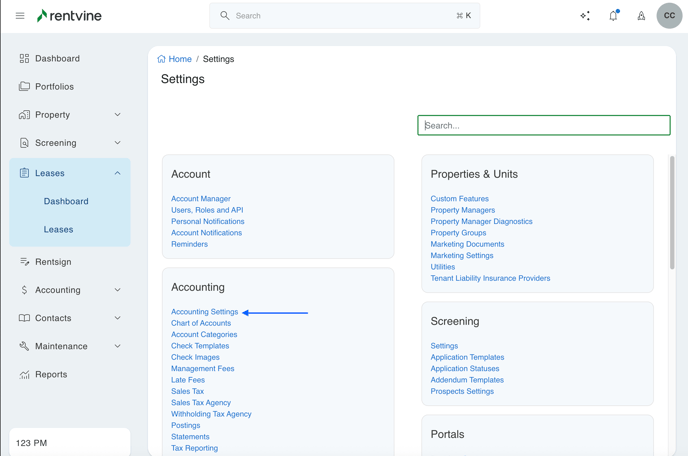
Task: Open Rentsign from the sidebar
Action: click(53, 262)
